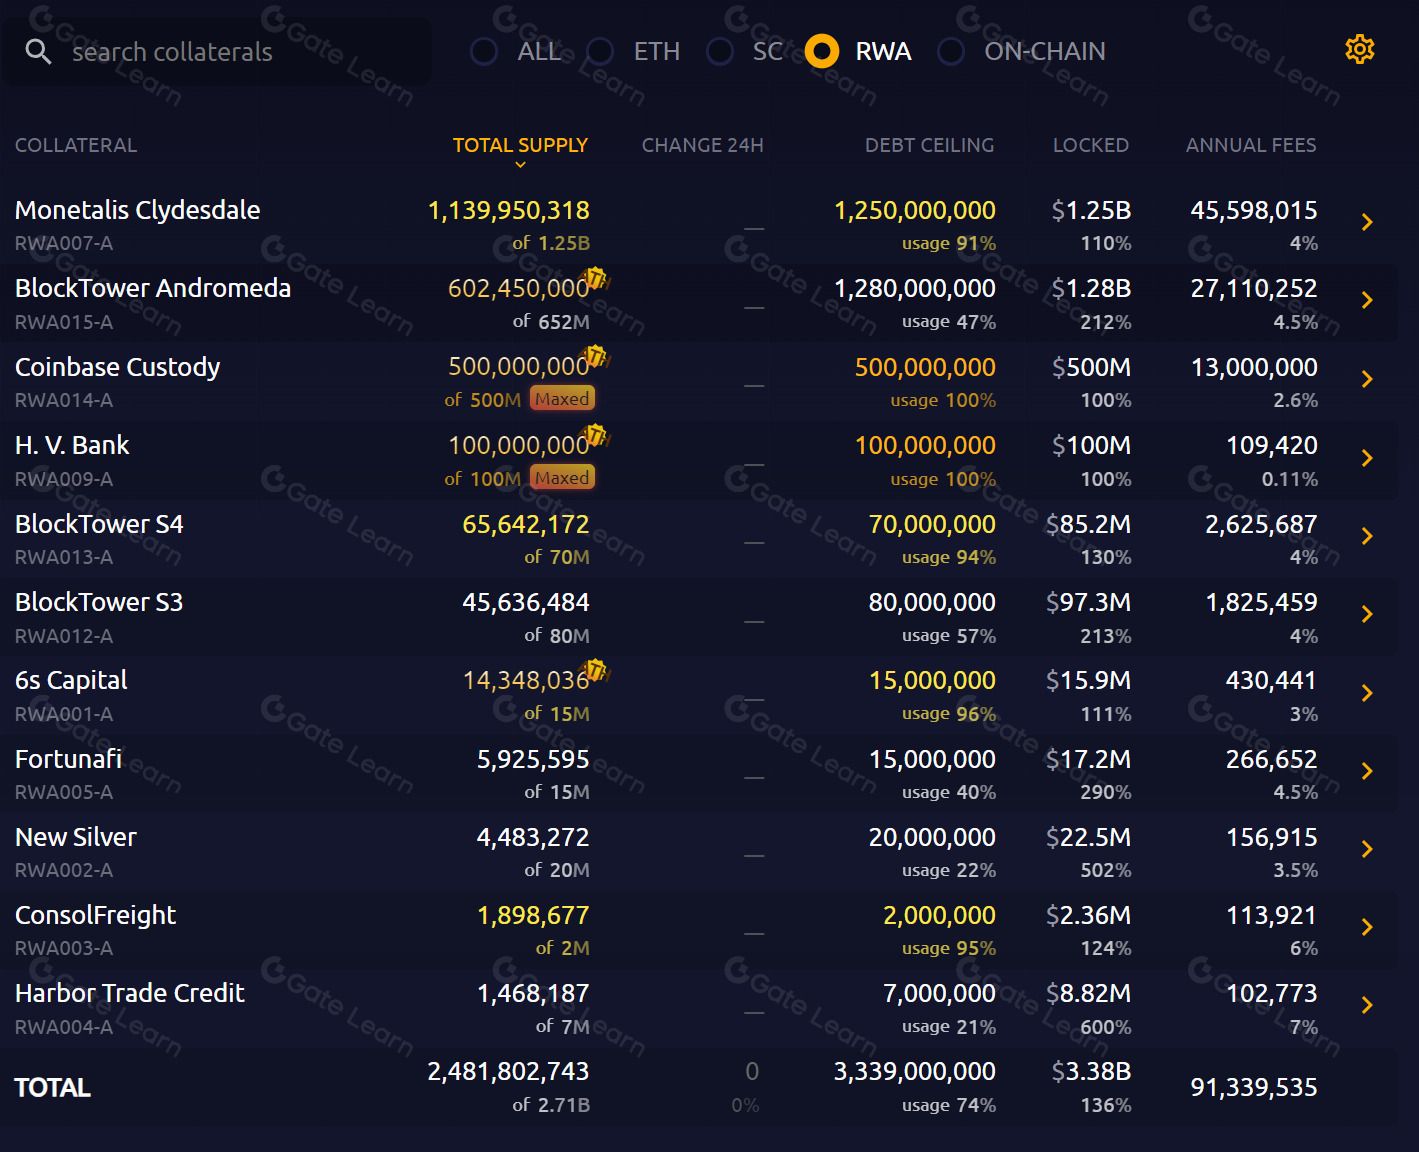Sort by the CHANGE 24H column

(702, 145)
